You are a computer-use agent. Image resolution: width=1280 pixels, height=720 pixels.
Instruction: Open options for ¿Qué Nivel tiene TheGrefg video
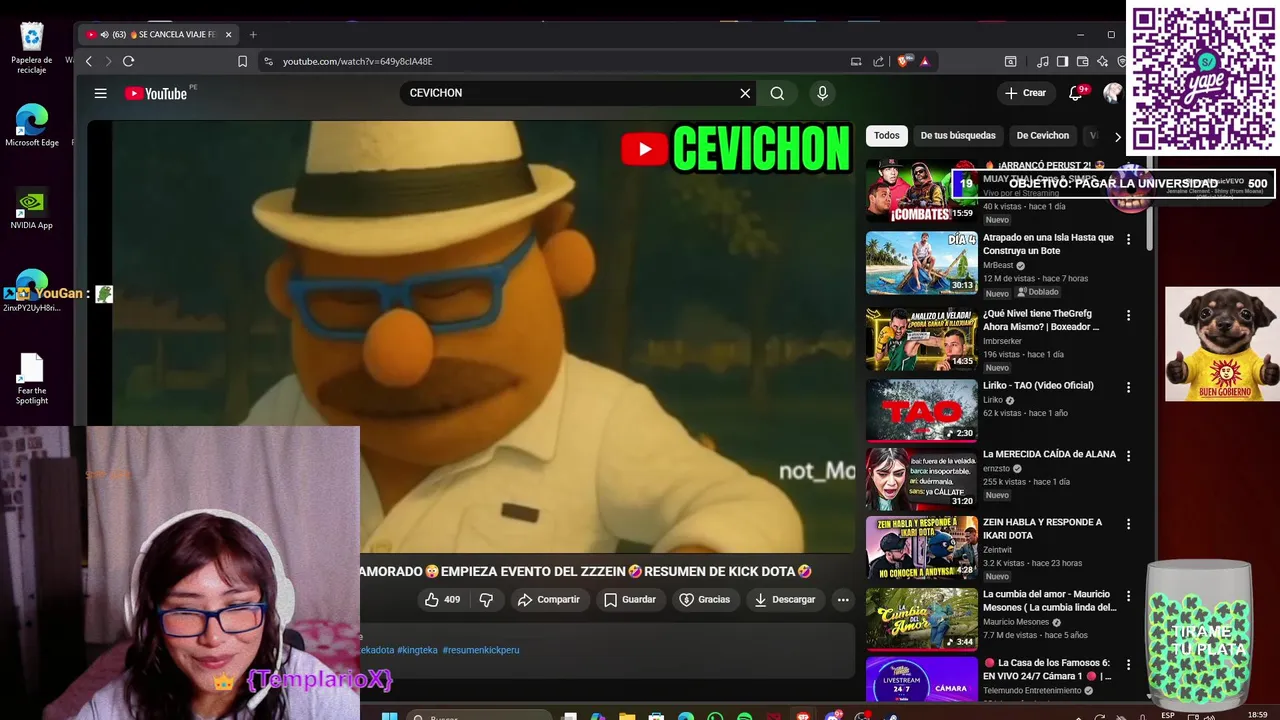(x=1128, y=316)
